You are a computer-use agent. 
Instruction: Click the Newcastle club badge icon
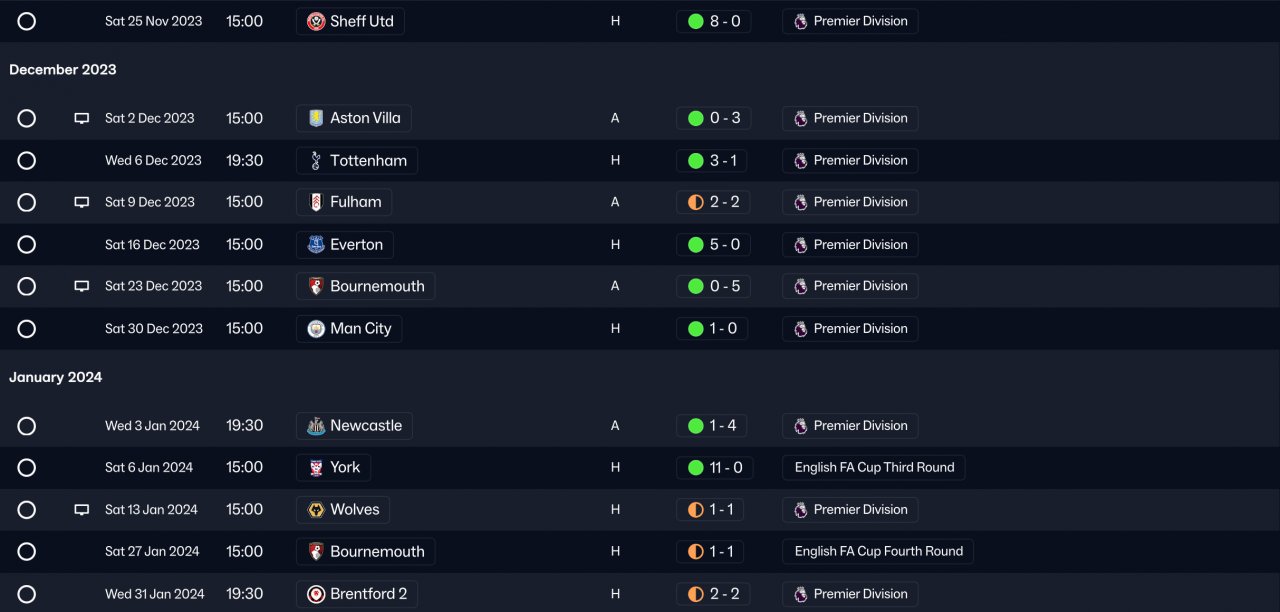coord(316,426)
